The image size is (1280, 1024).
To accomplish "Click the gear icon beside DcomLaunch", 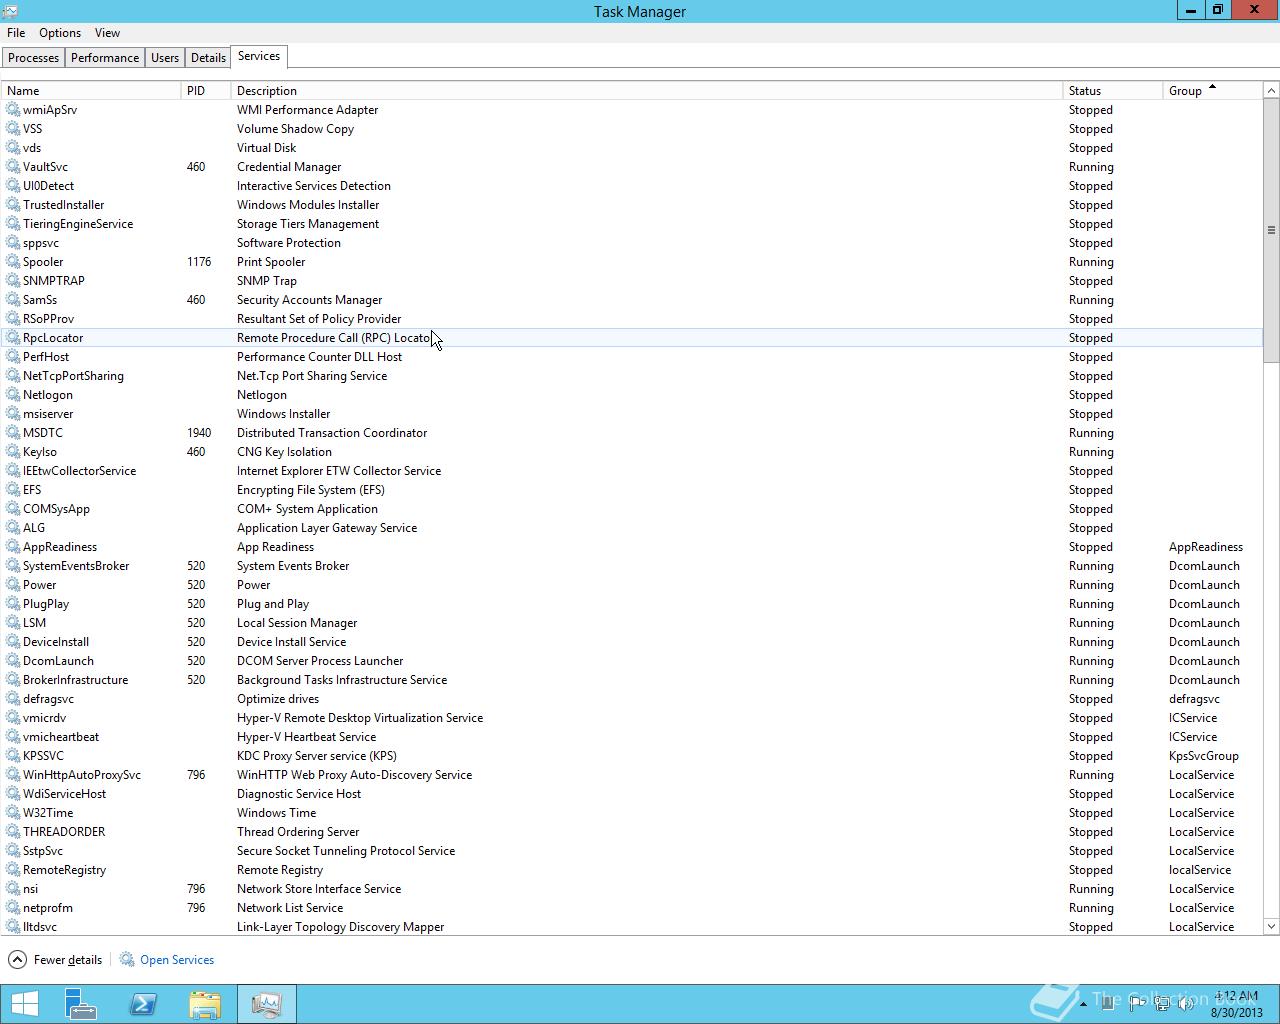I will (x=13, y=661).
